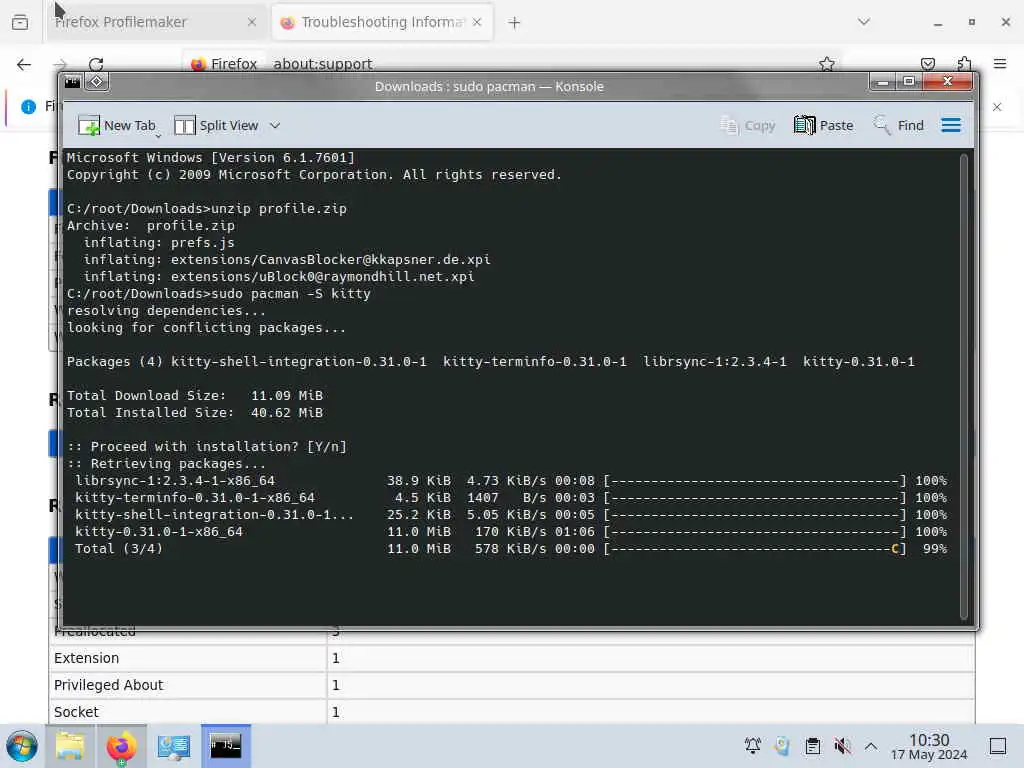
Task: Click the Konsole terminal window icon
Action: [x=72, y=82]
